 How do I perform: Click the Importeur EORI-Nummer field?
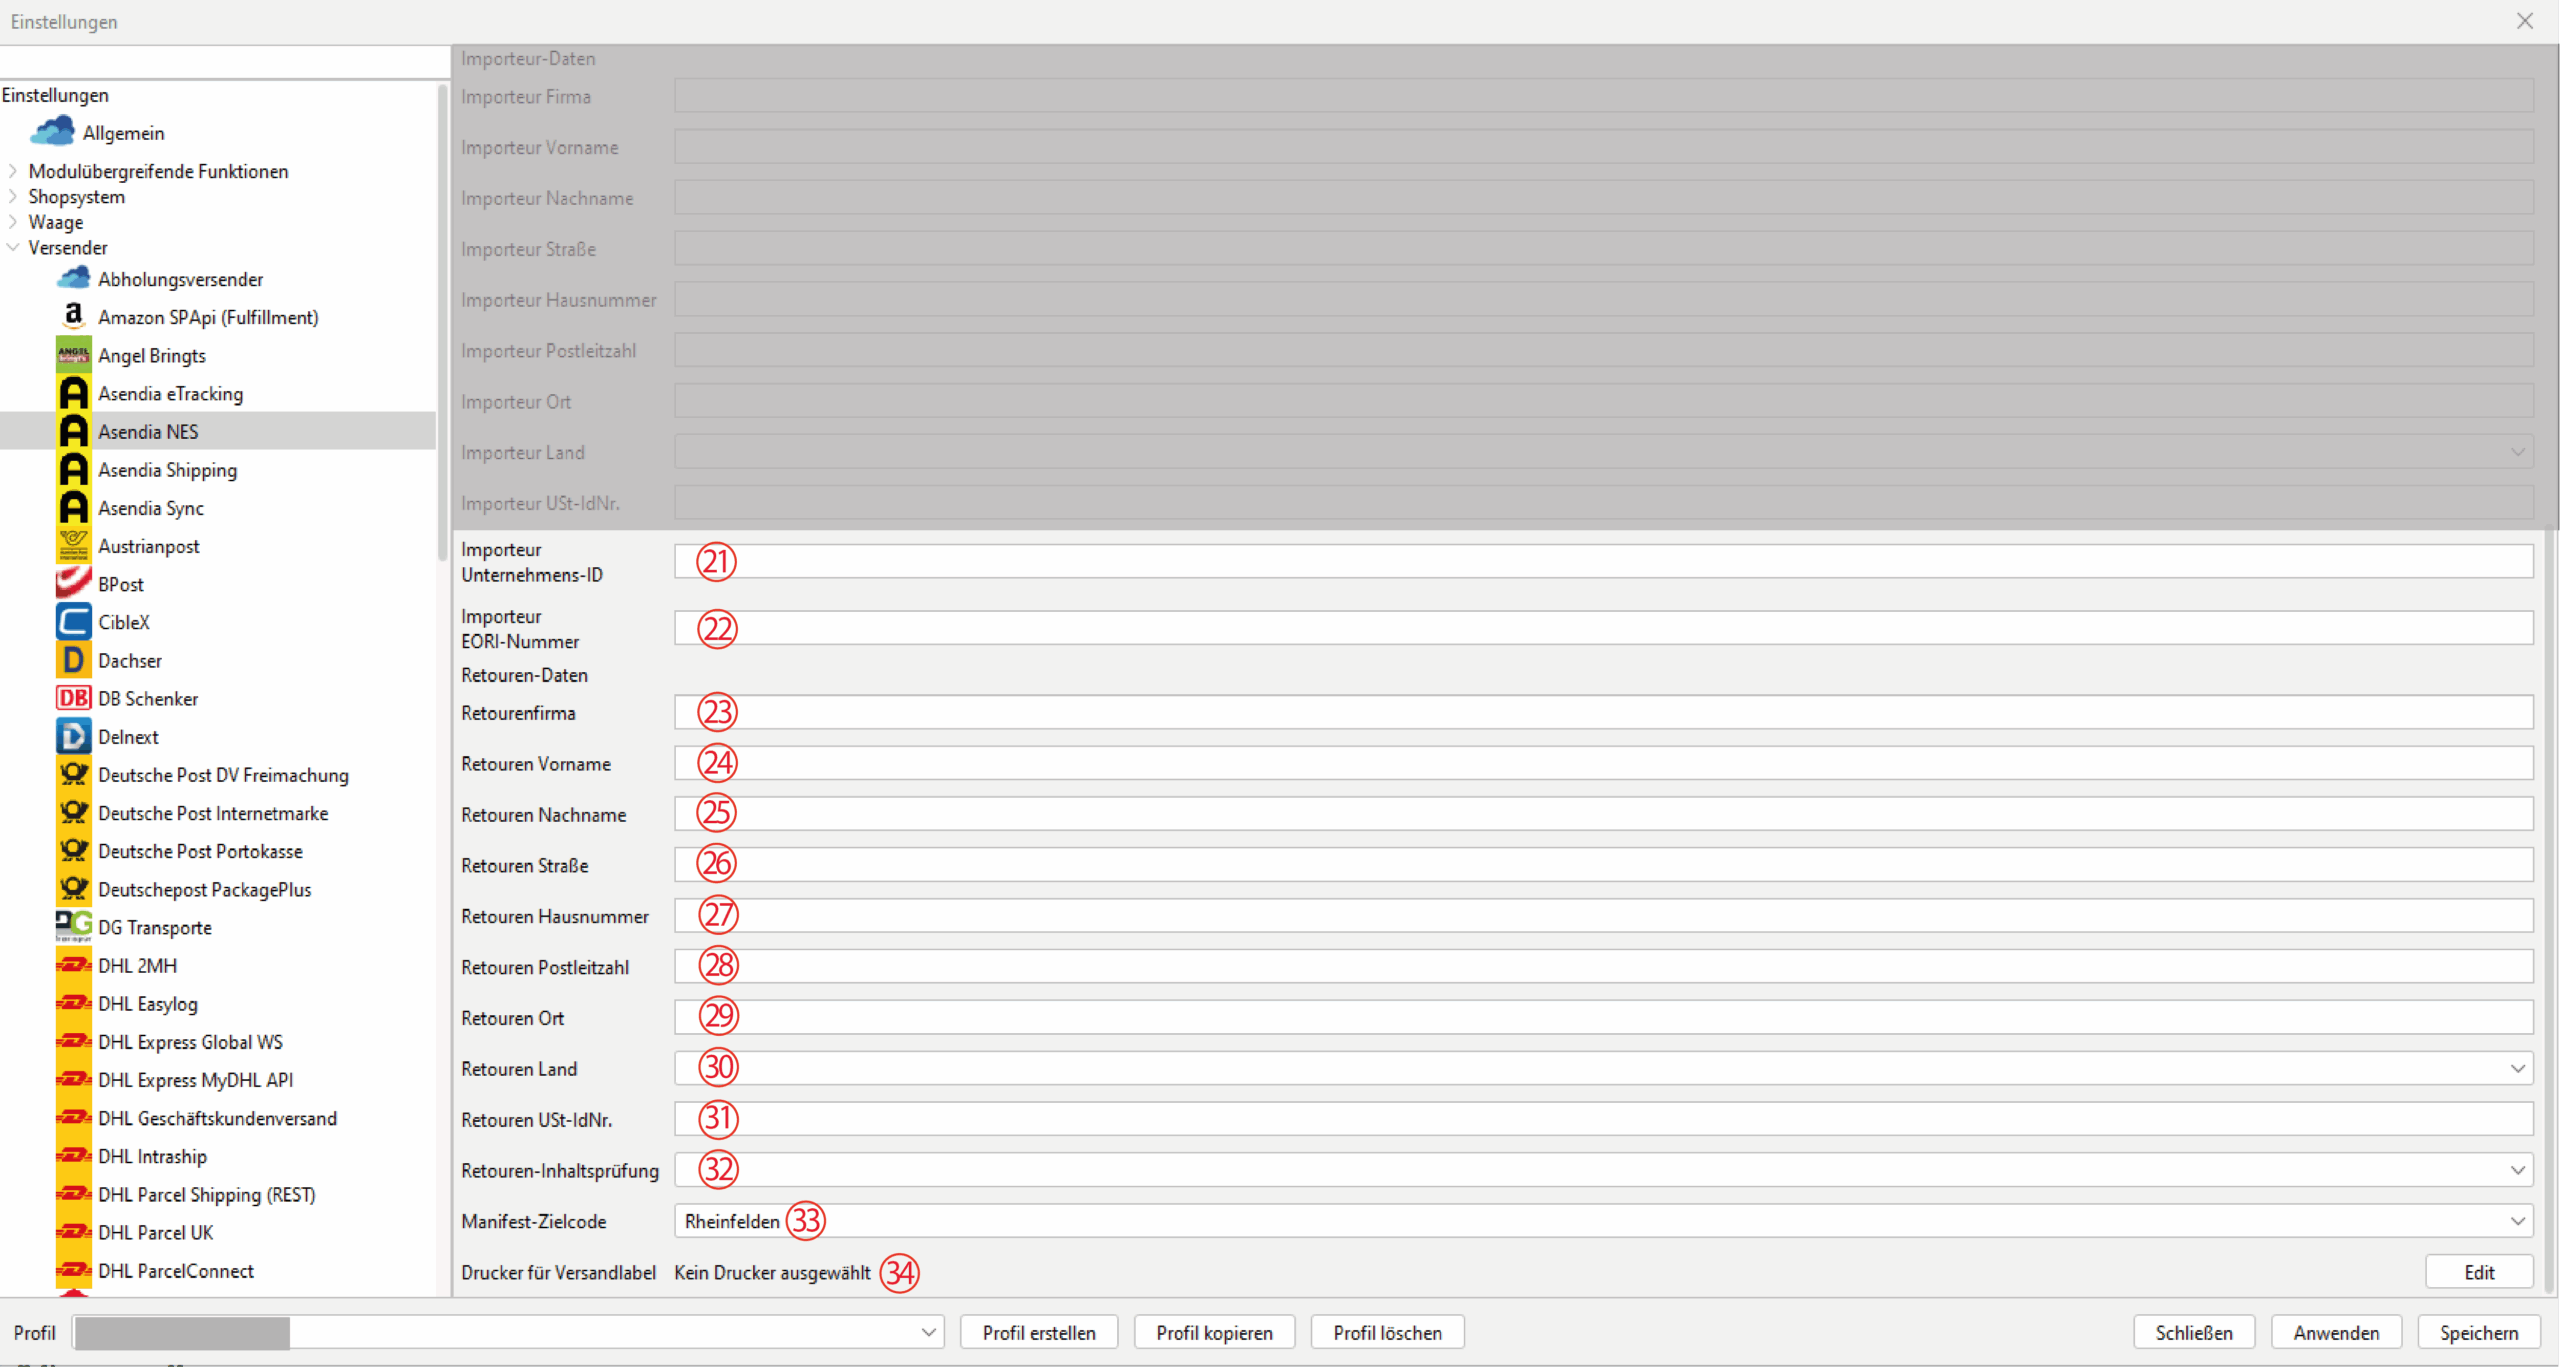pyautogui.click(x=1603, y=628)
